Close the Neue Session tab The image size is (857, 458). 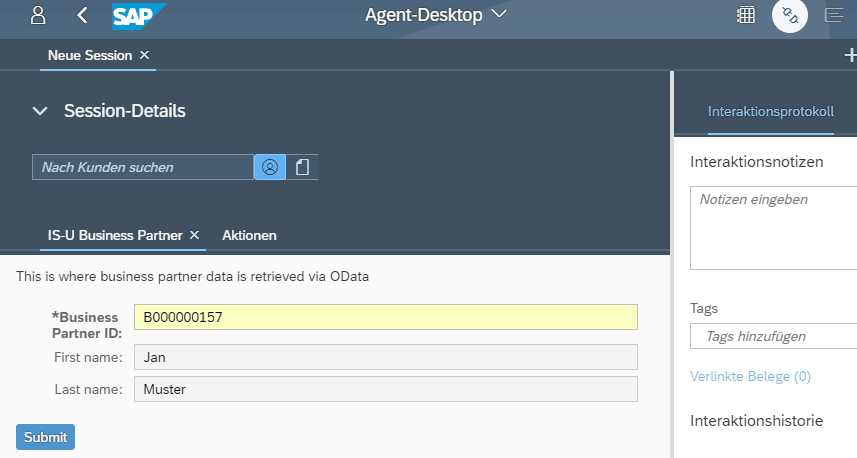coord(144,55)
